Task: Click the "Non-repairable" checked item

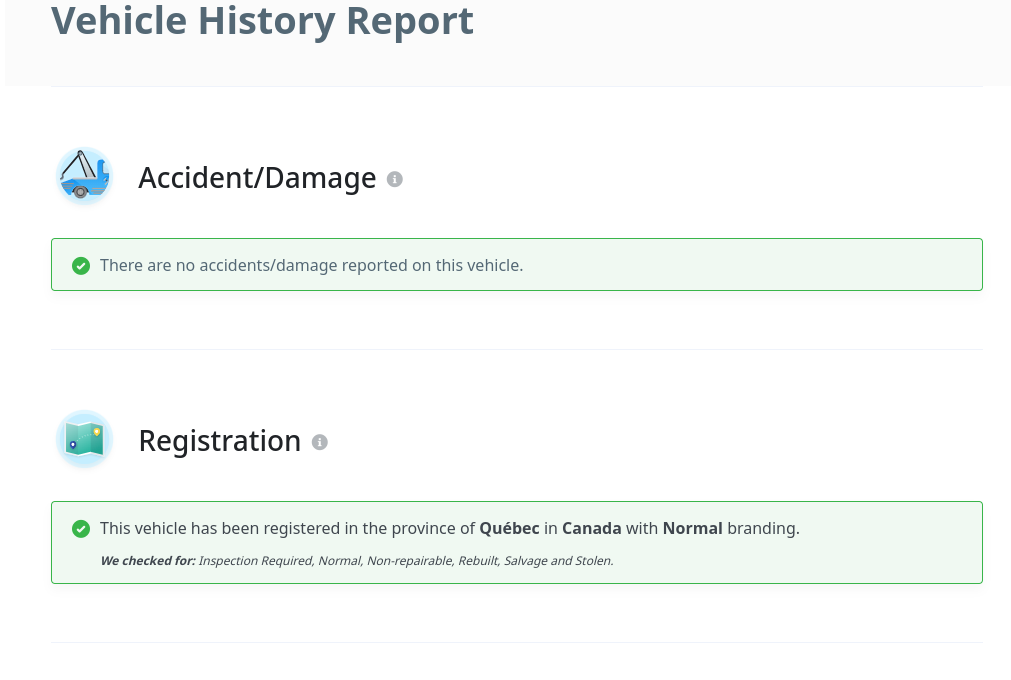Action: (x=409, y=561)
